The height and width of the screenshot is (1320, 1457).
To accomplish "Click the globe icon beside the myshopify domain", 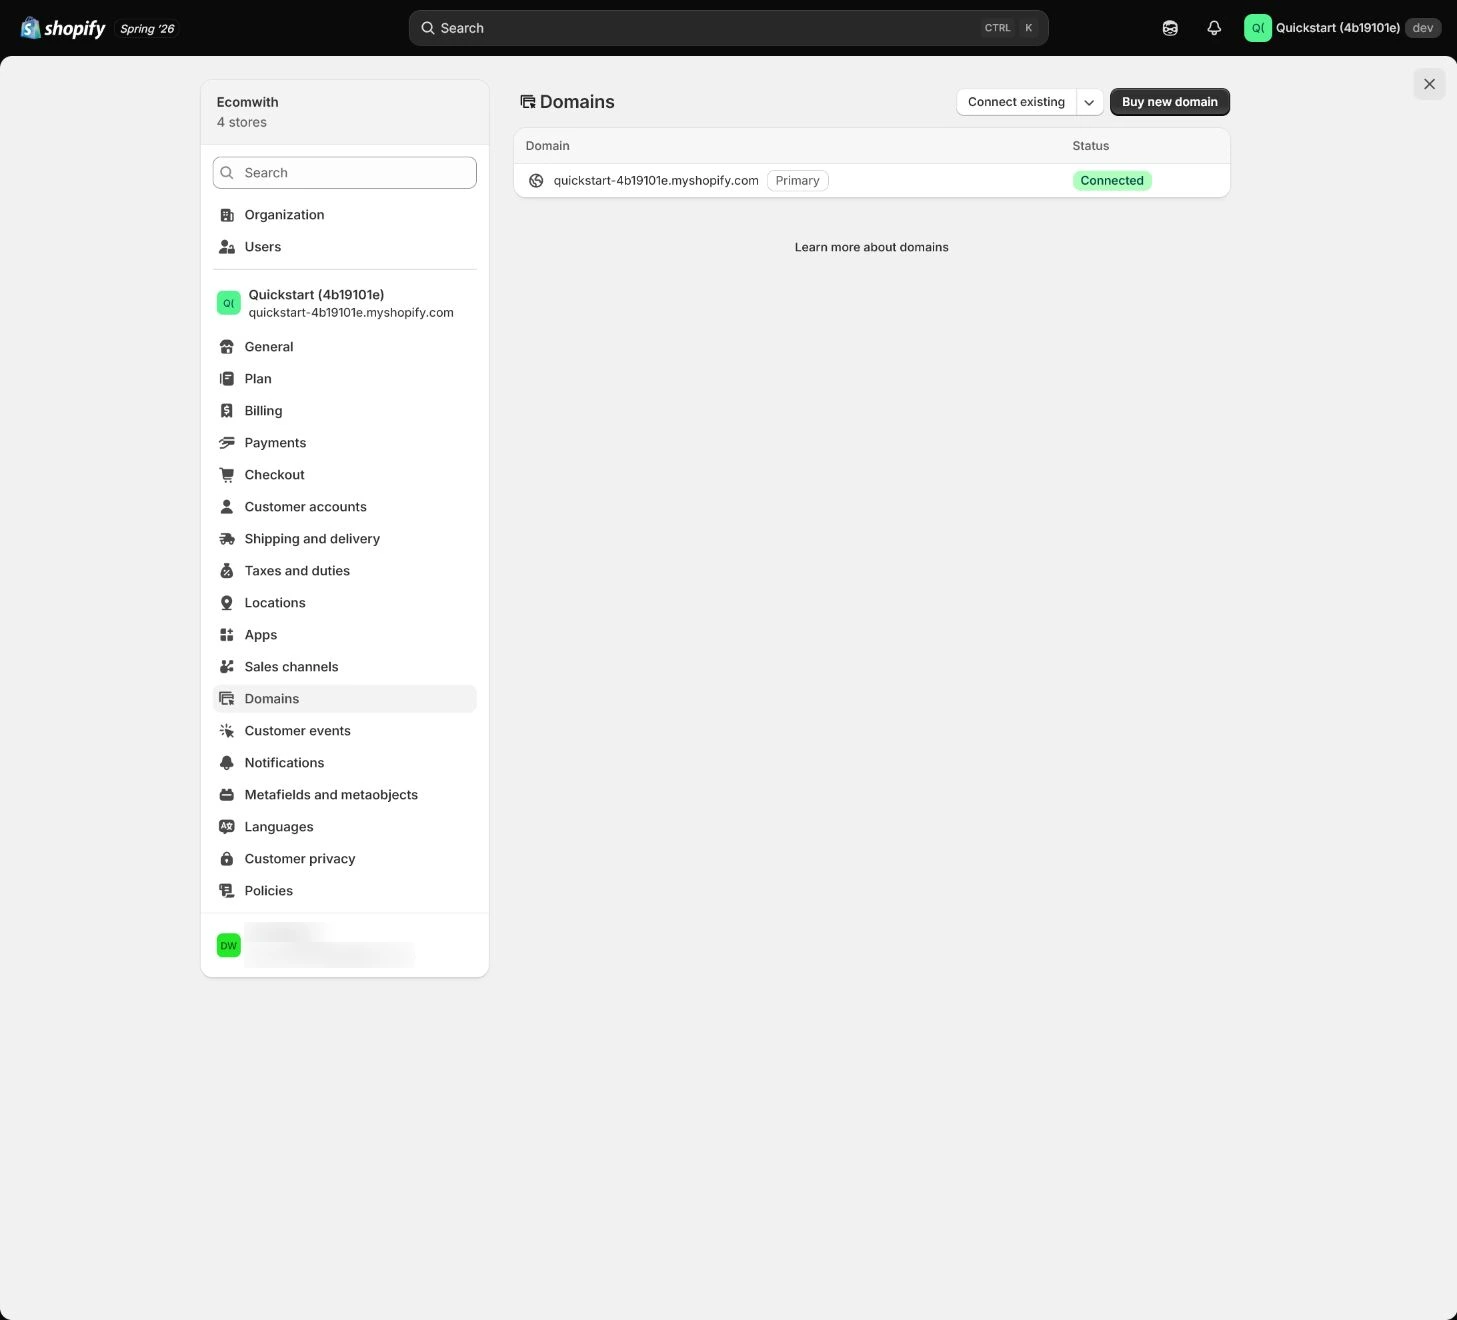I will 536,181.
